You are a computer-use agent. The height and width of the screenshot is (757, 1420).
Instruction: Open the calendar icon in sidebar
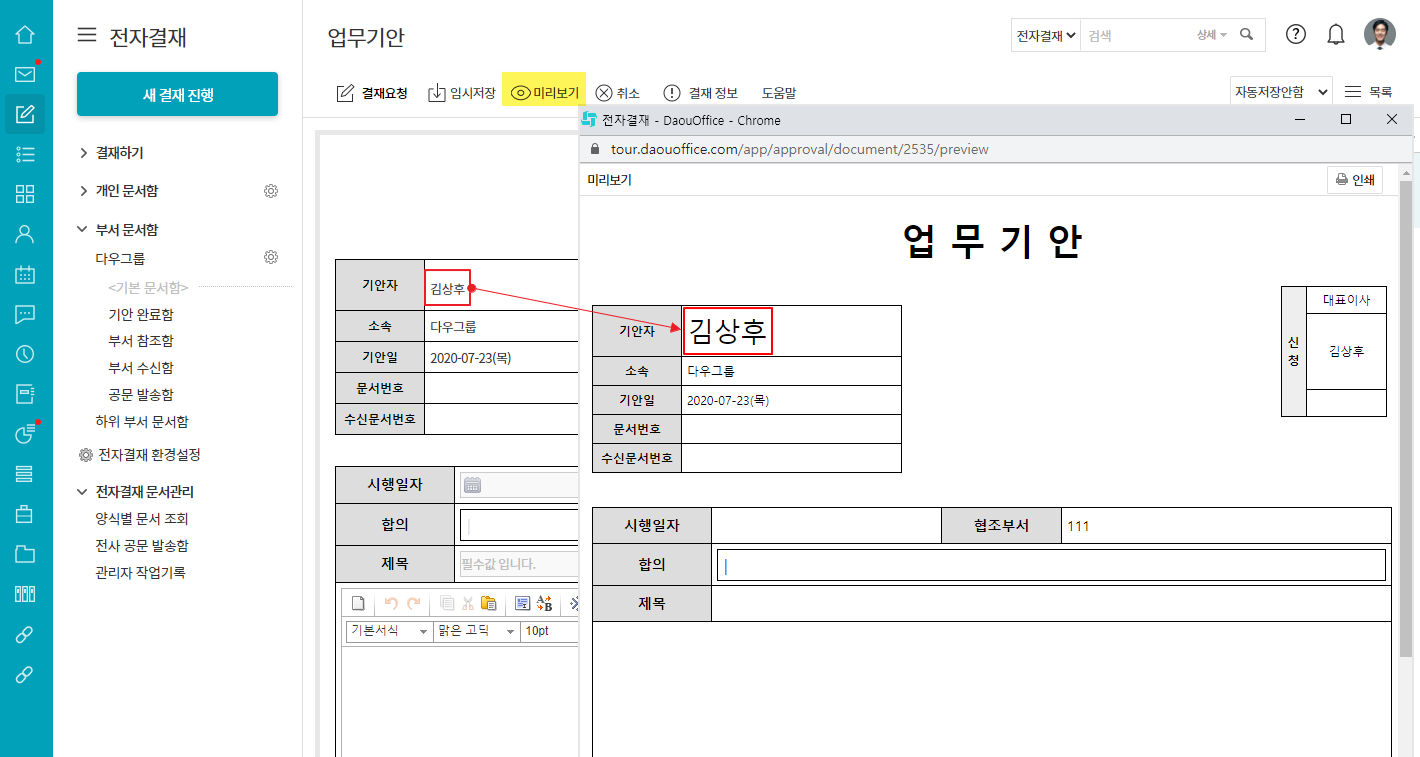pyautogui.click(x=25, y=274)
